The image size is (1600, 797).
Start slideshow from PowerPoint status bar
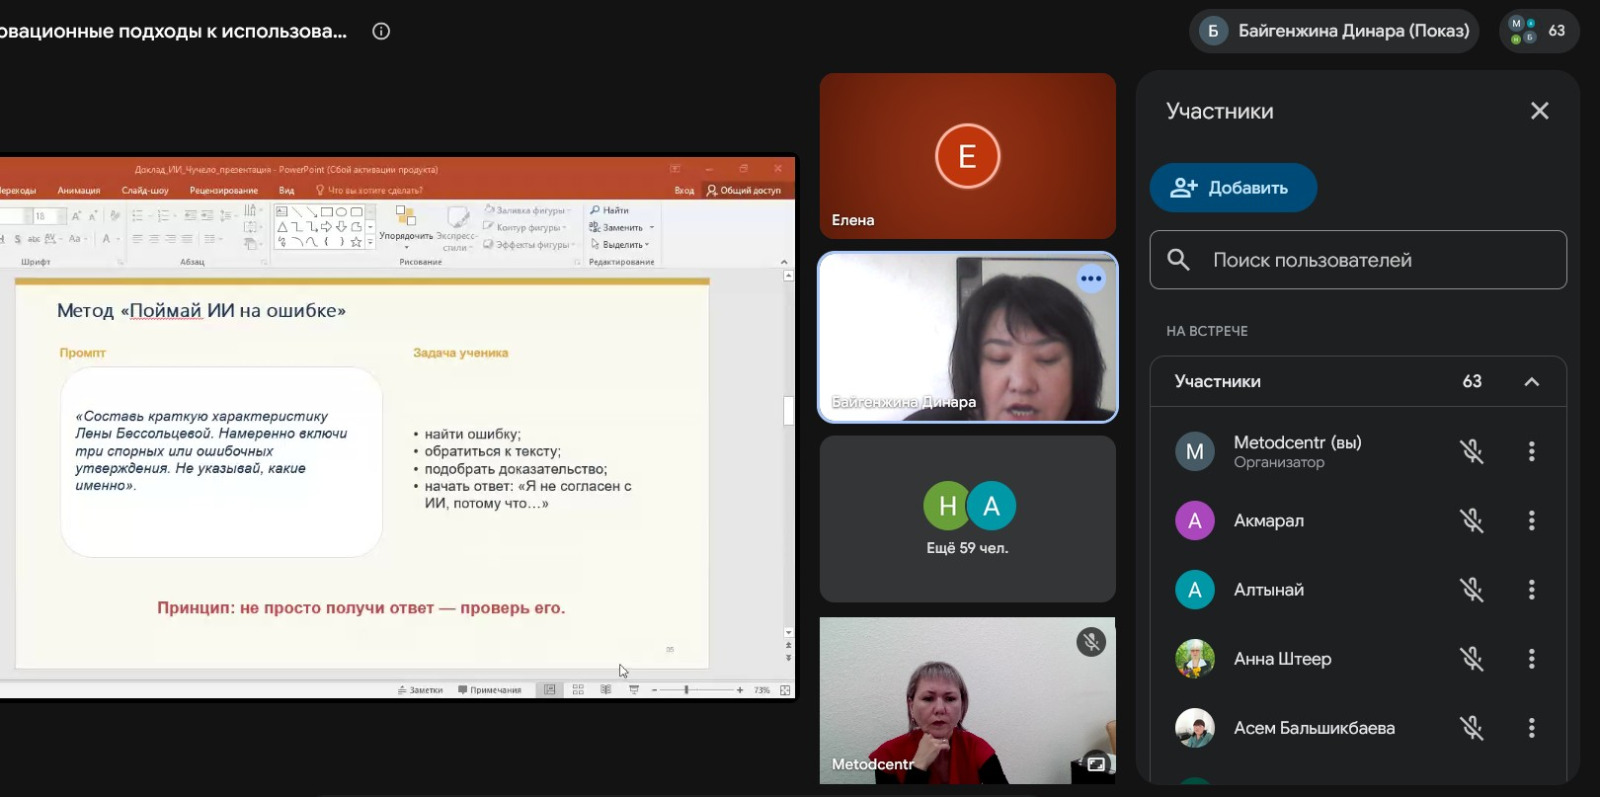click(634, 690)
